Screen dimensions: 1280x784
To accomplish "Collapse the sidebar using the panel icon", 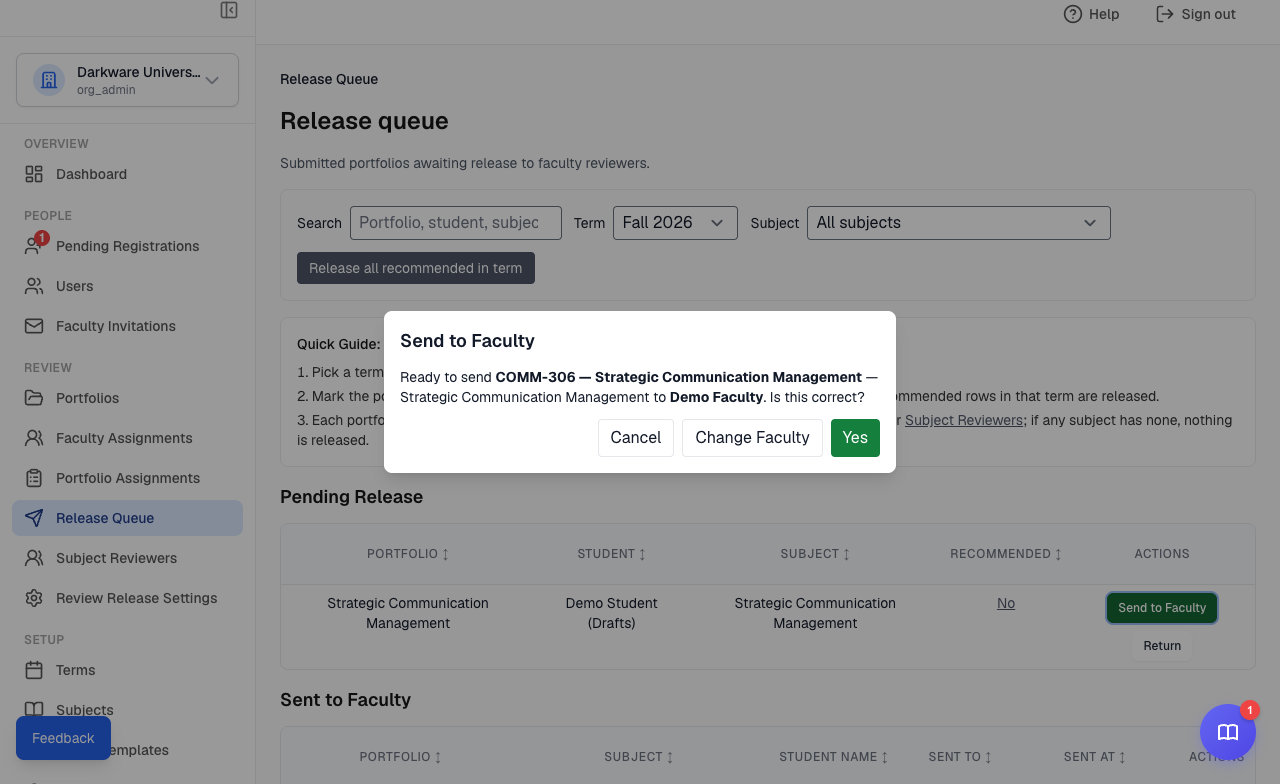I will pyautogui.click(x=229, y=10).
